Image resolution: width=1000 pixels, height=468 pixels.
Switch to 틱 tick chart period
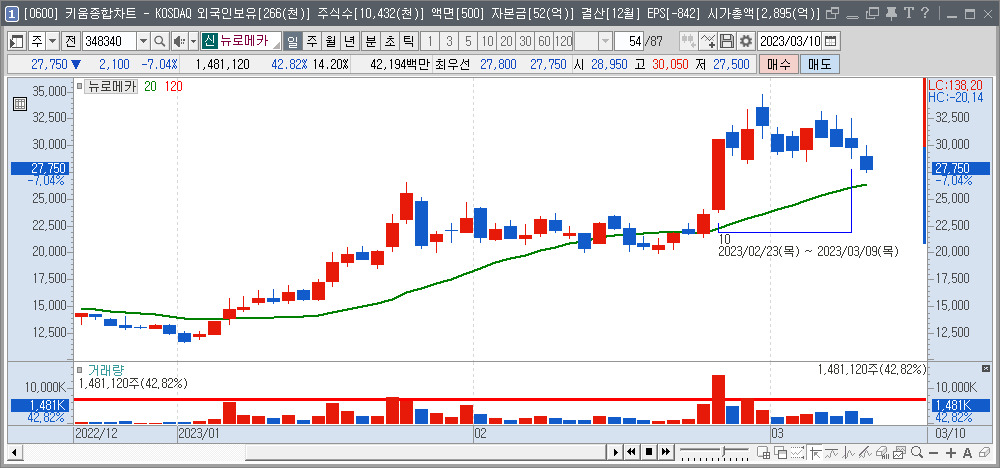coord(408,41)
